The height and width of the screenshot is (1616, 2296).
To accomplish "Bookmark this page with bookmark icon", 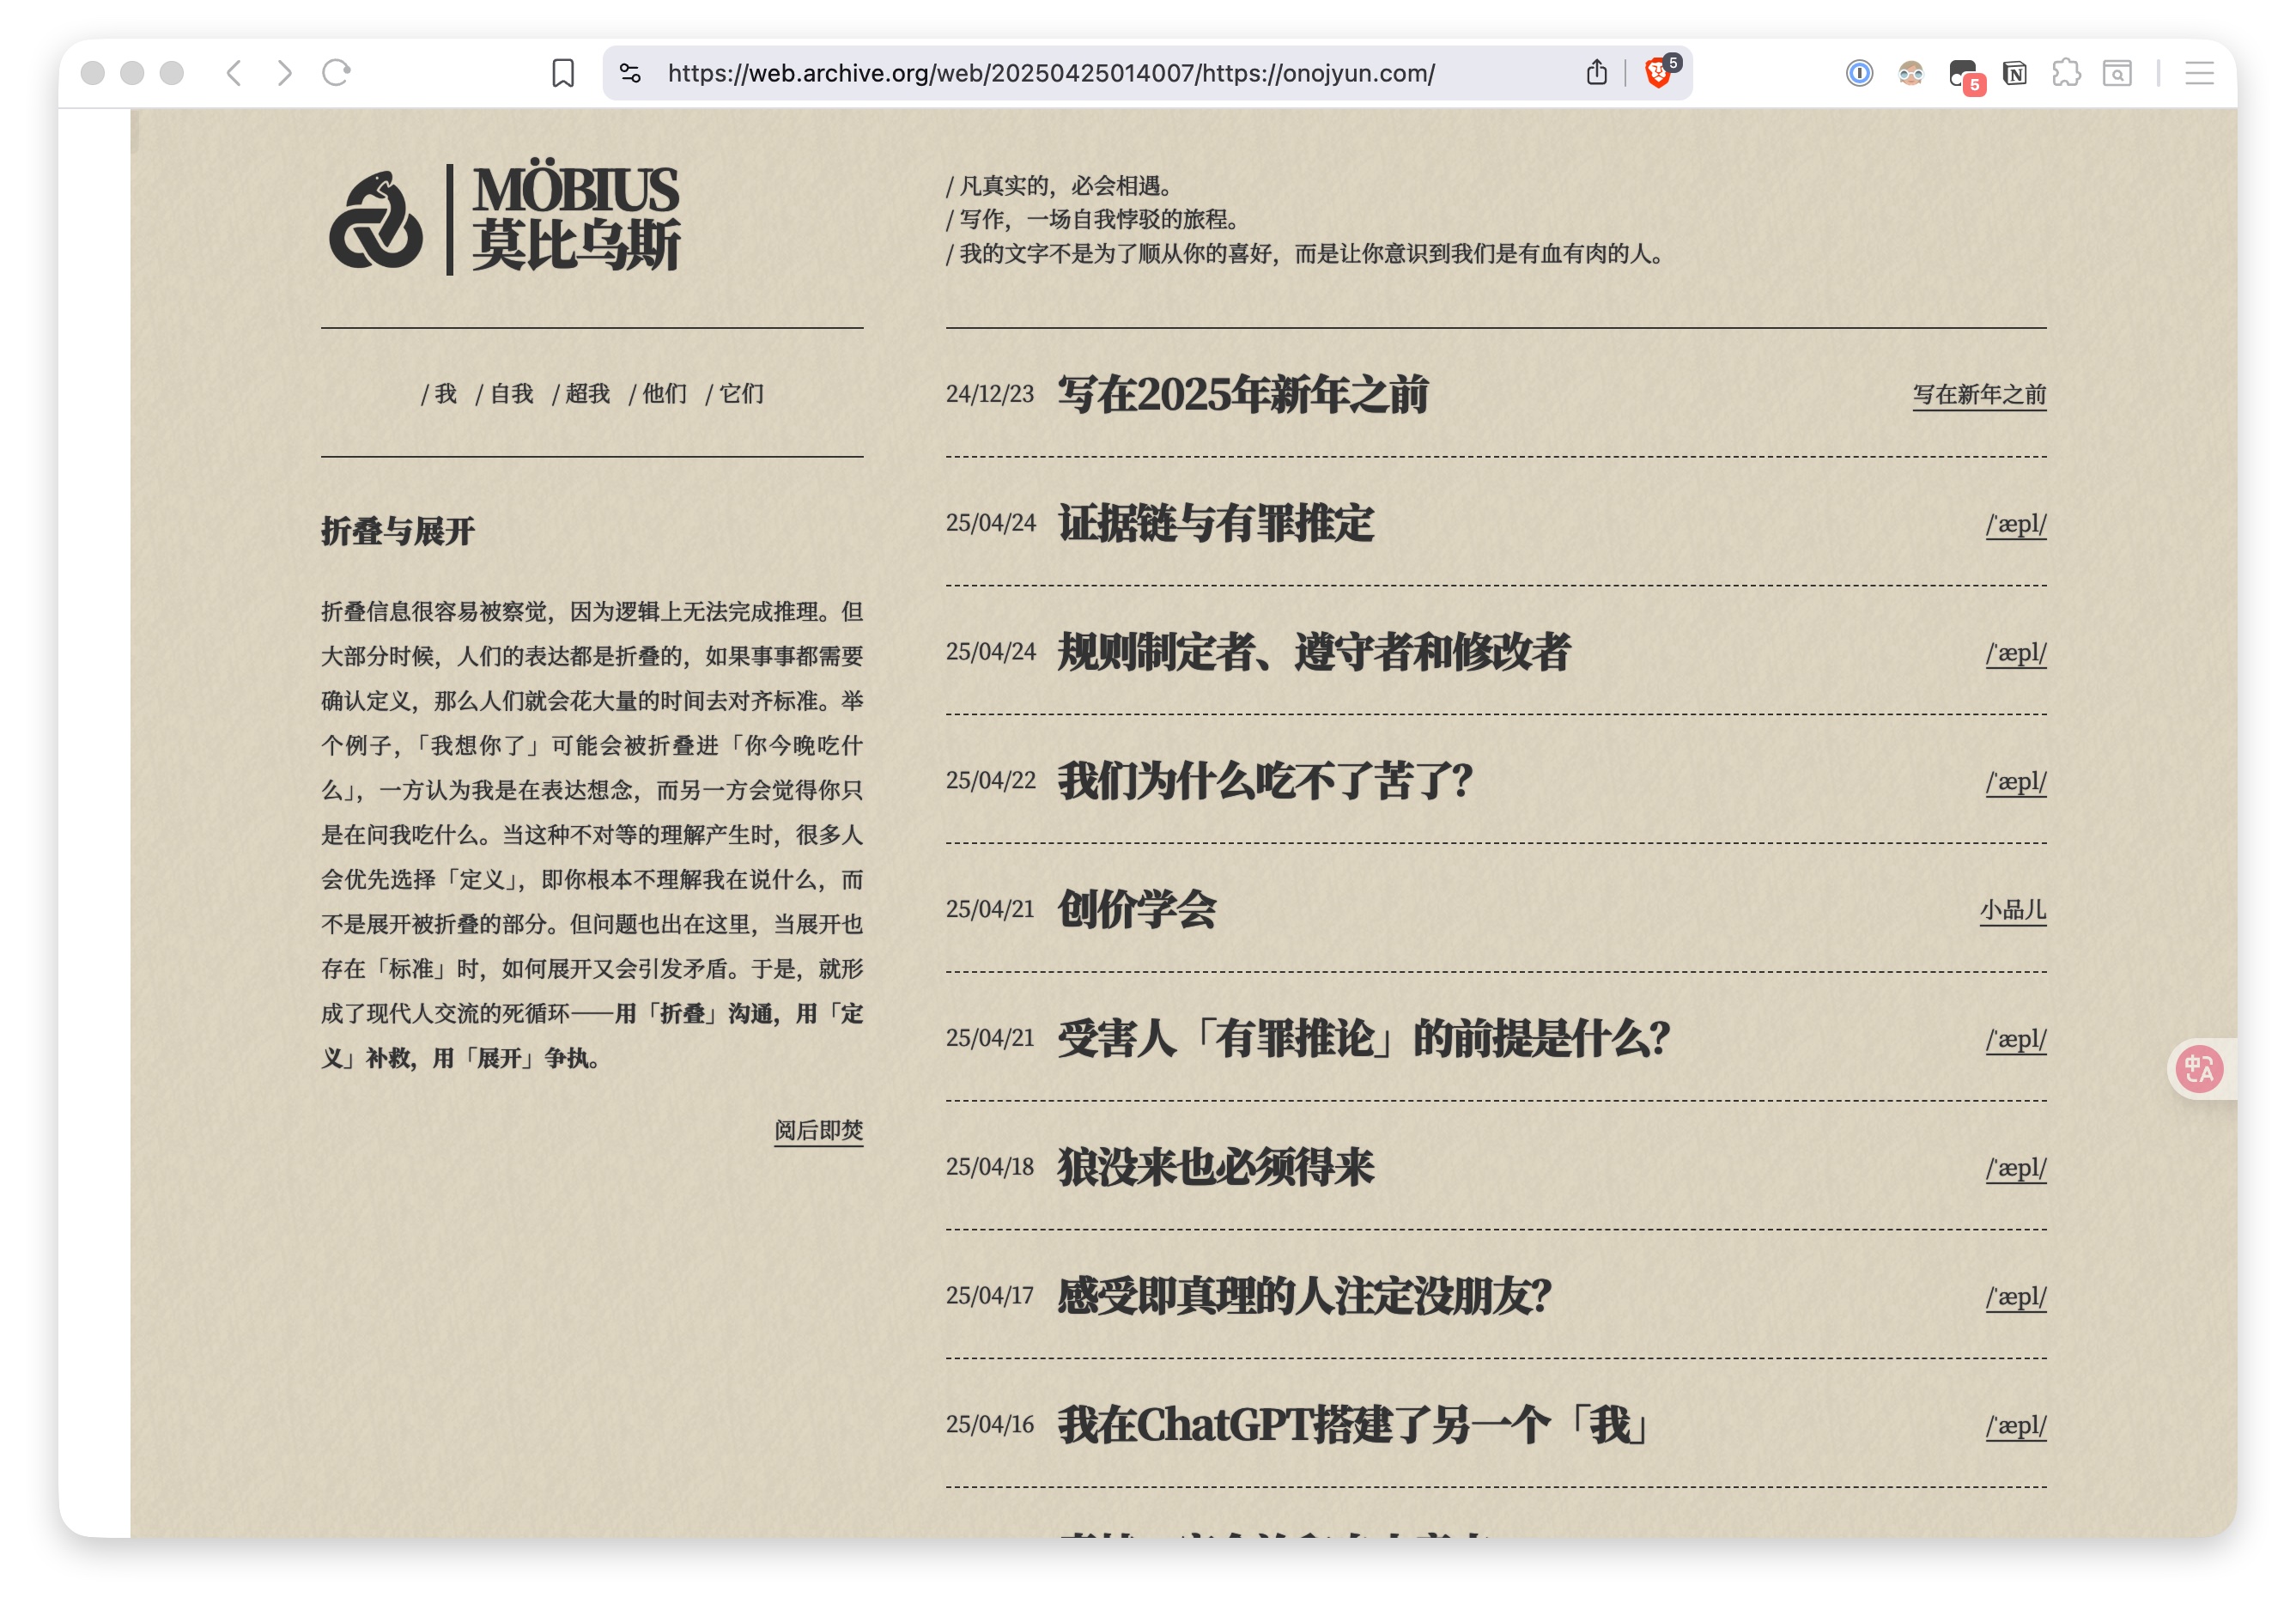I will point(563,73).
